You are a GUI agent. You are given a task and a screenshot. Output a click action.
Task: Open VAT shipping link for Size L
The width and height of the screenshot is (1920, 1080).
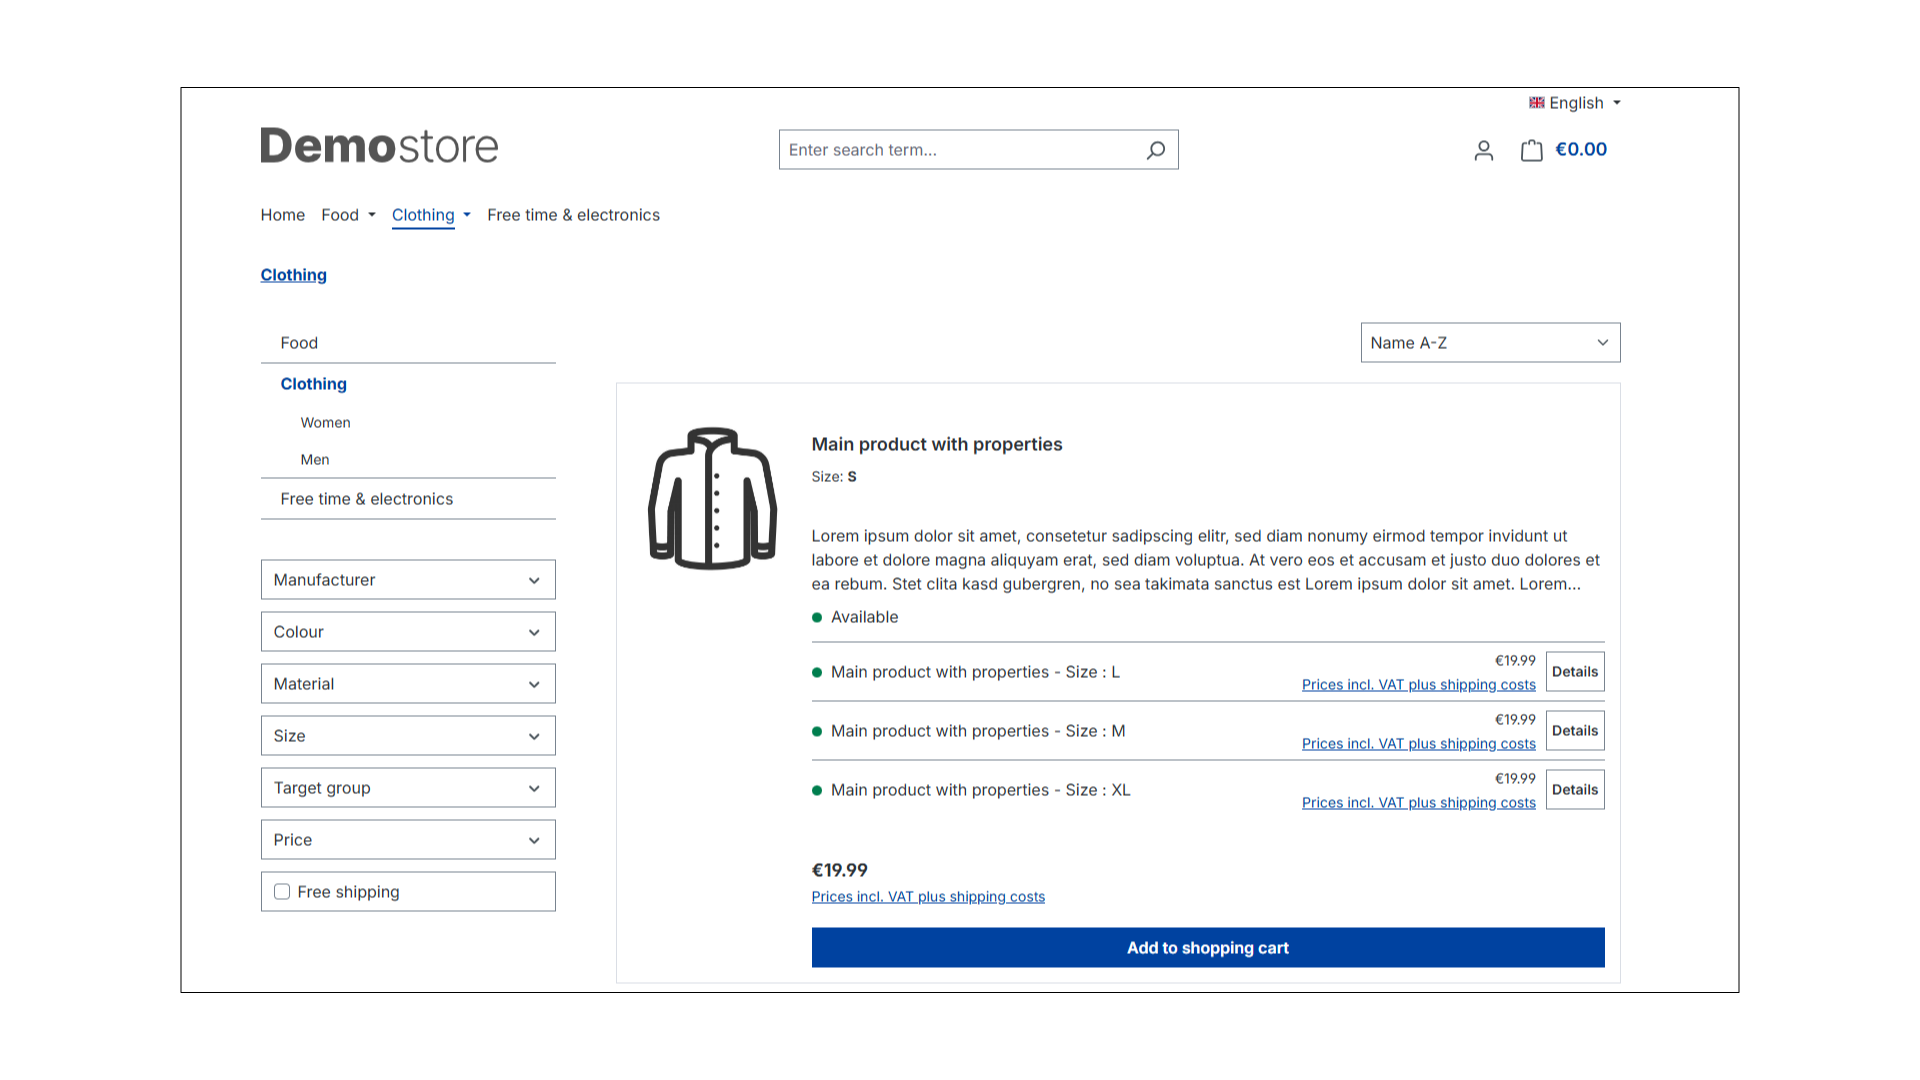(1418, 685)
